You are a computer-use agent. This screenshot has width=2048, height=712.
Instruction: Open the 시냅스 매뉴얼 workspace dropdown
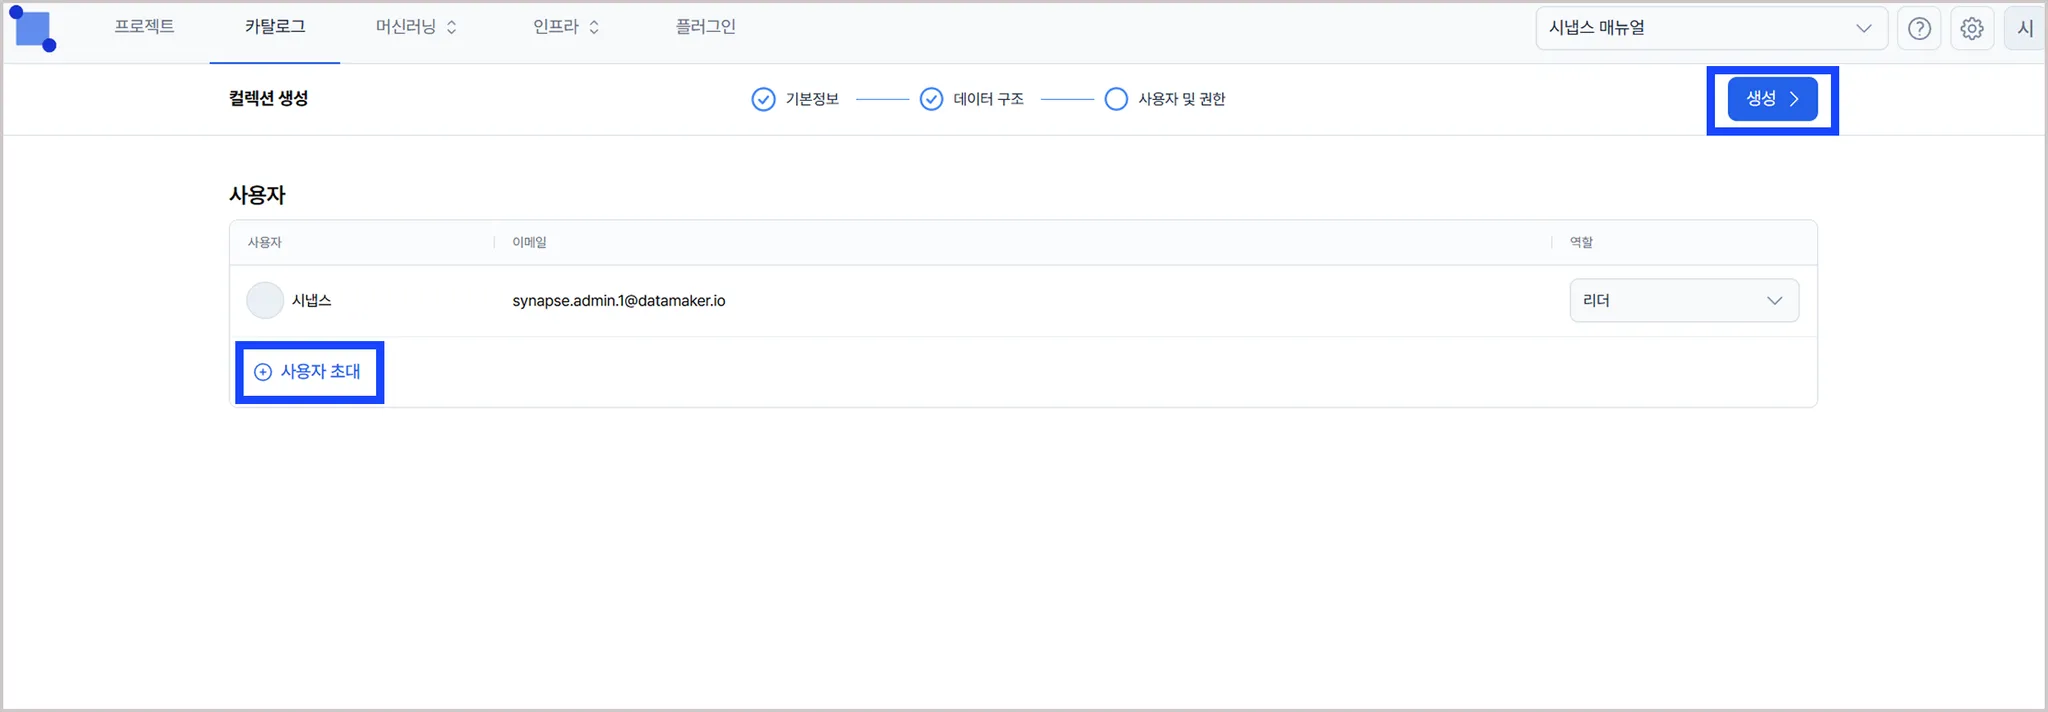click(x=1711, y=28)
